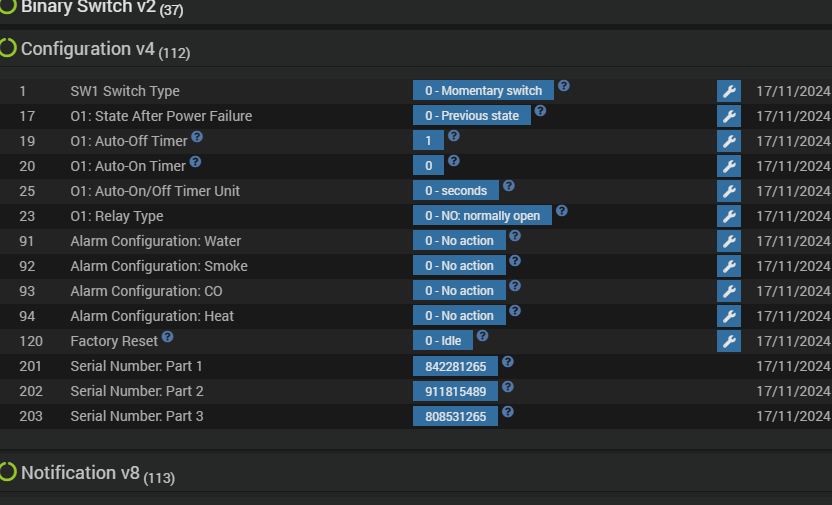Viewport: 832px width, 505px height.
Task: Click help icon beside Auto-Off Timer label
Action: coord(197,137)
